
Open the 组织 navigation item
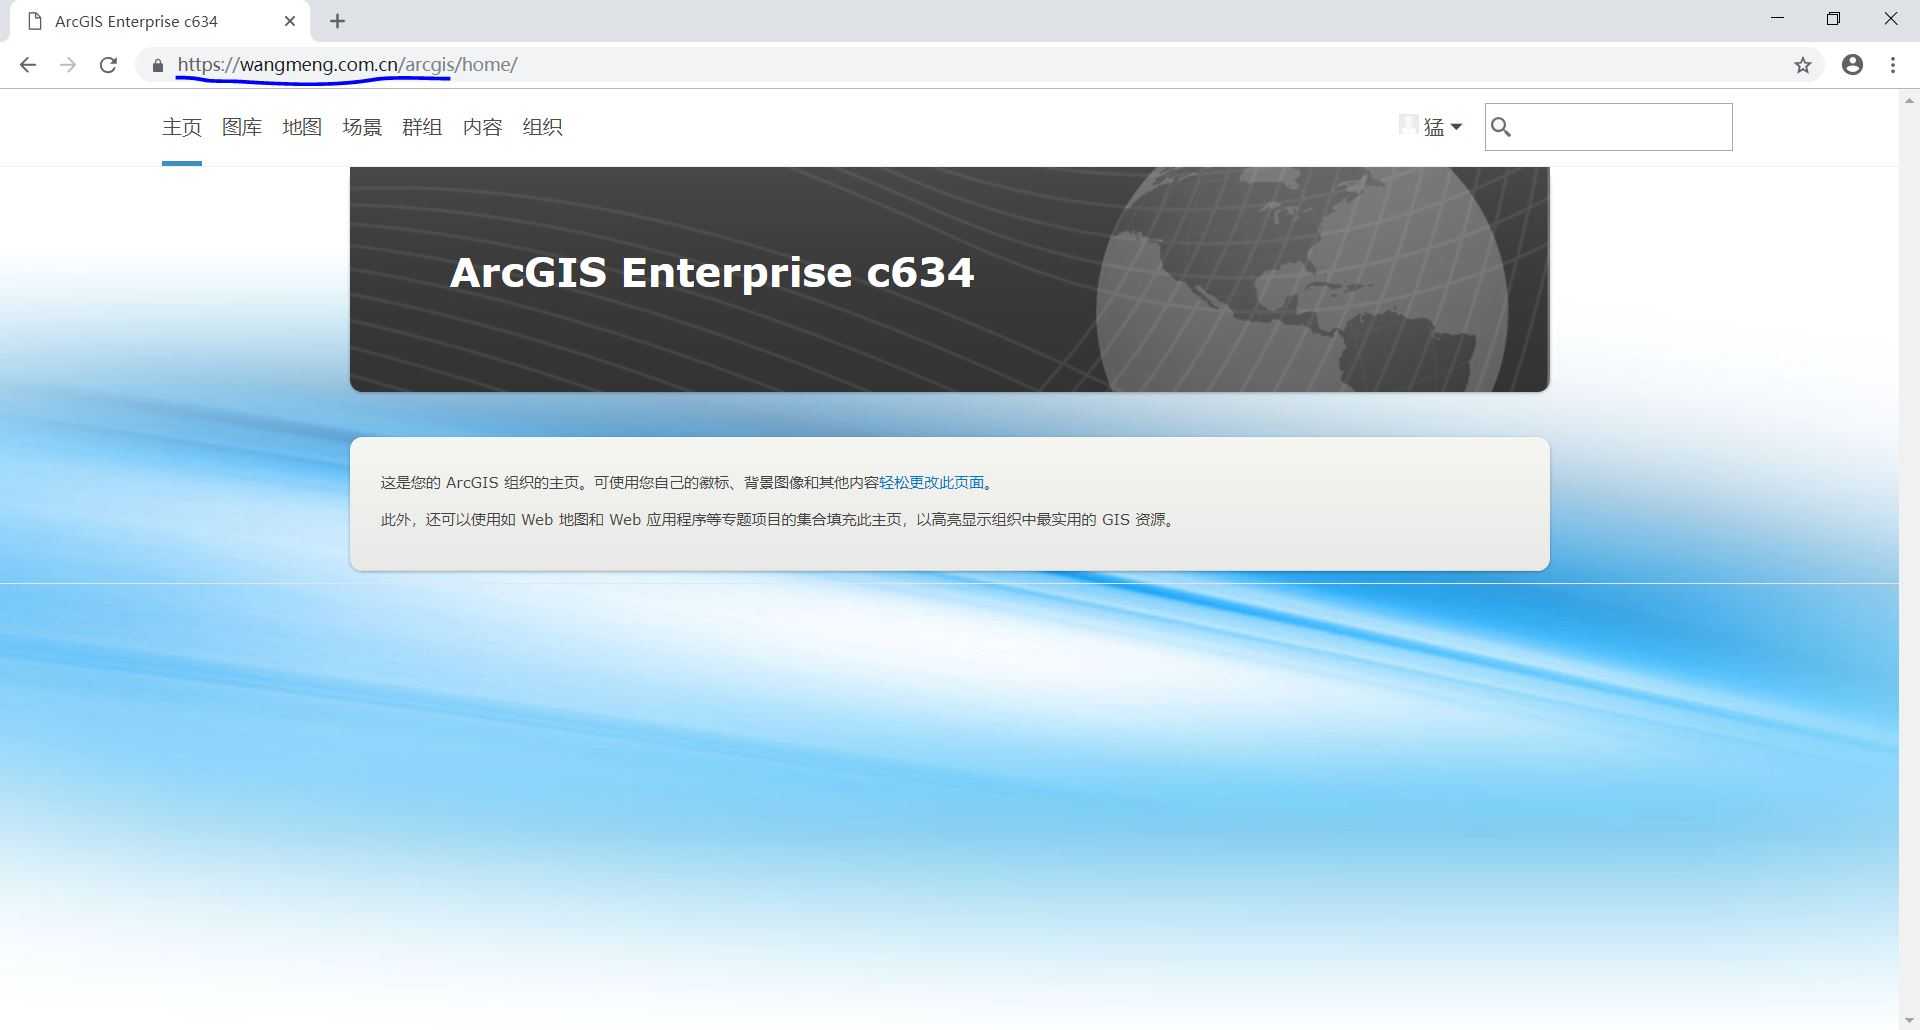[542, 127]
